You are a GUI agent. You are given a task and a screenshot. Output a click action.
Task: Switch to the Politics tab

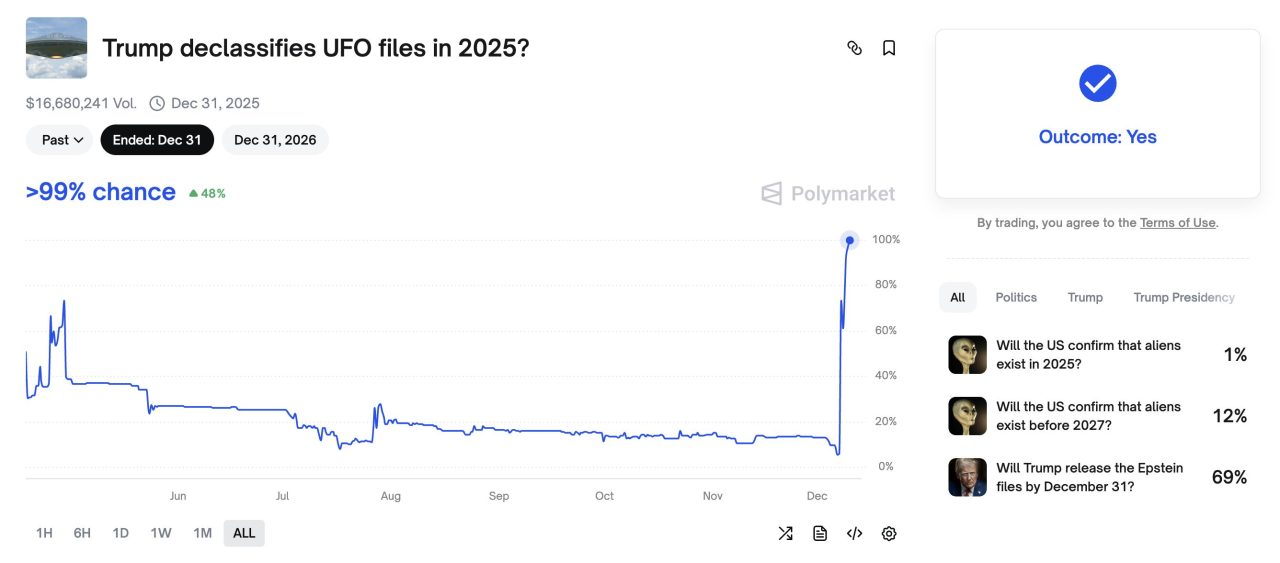(1016, 297)
